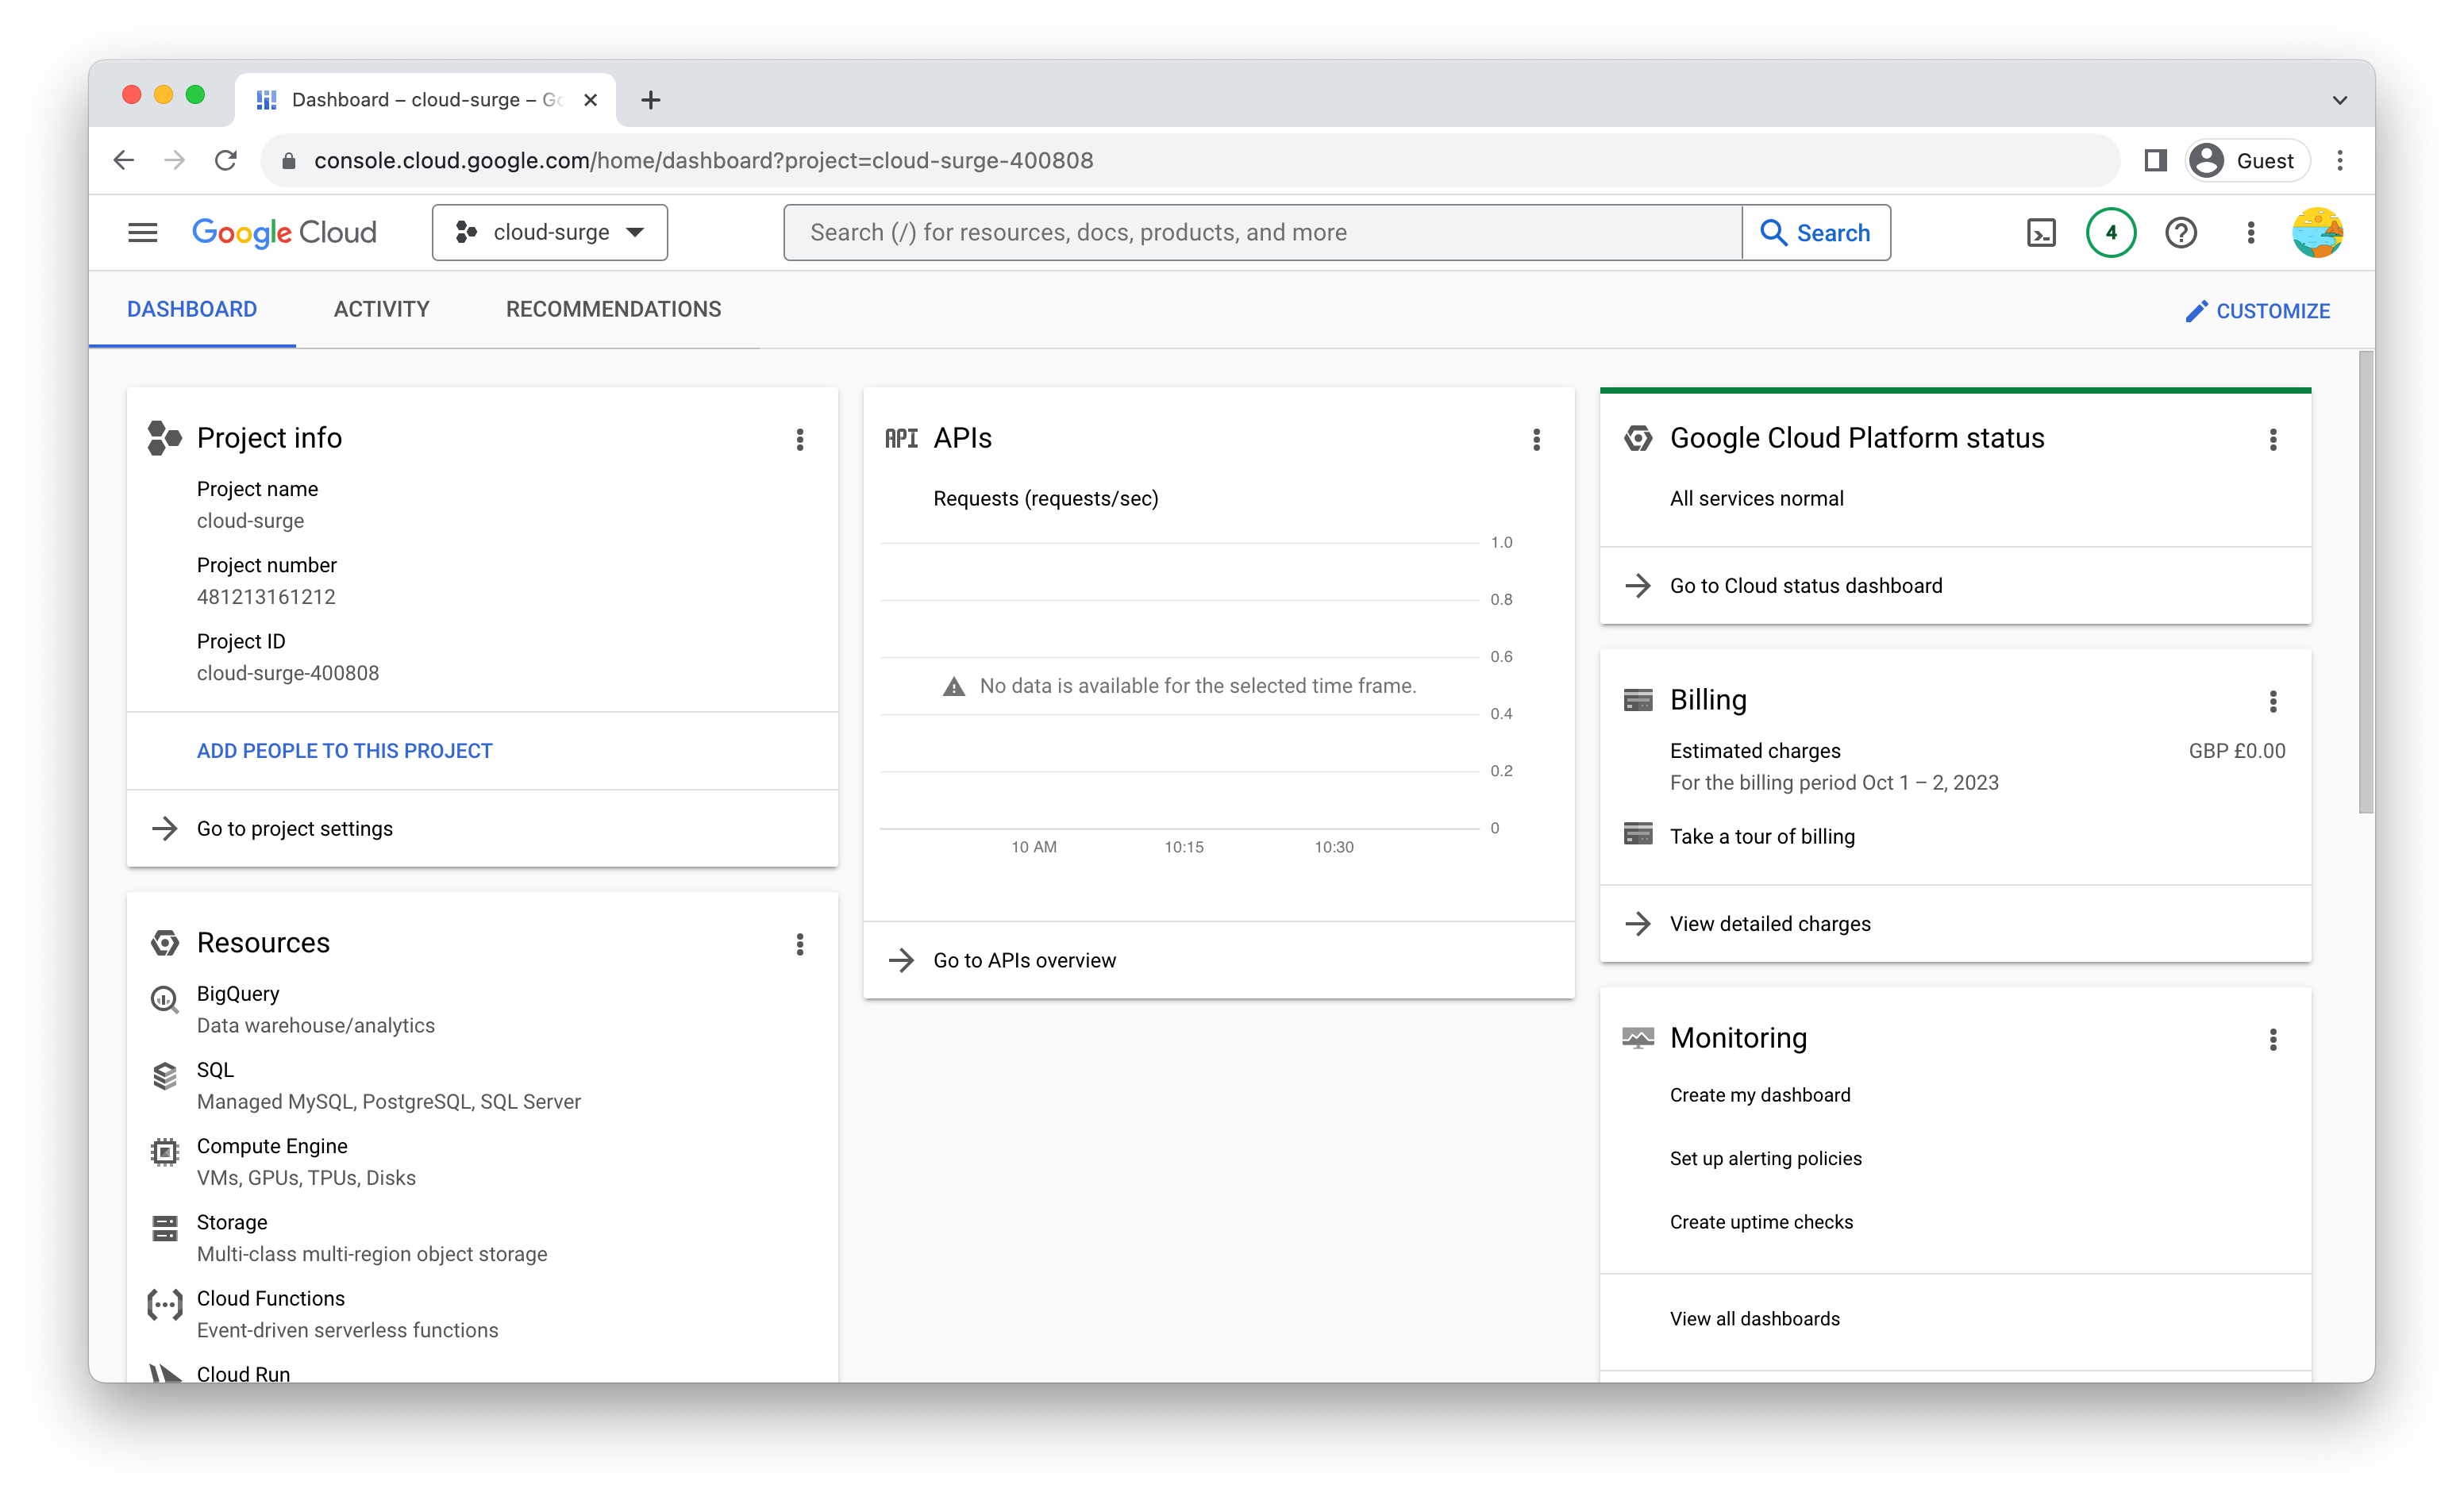Click the Google Cloud logo
The width and height of the screenshot is (2464, 1500).
click(x=284, y=233)
